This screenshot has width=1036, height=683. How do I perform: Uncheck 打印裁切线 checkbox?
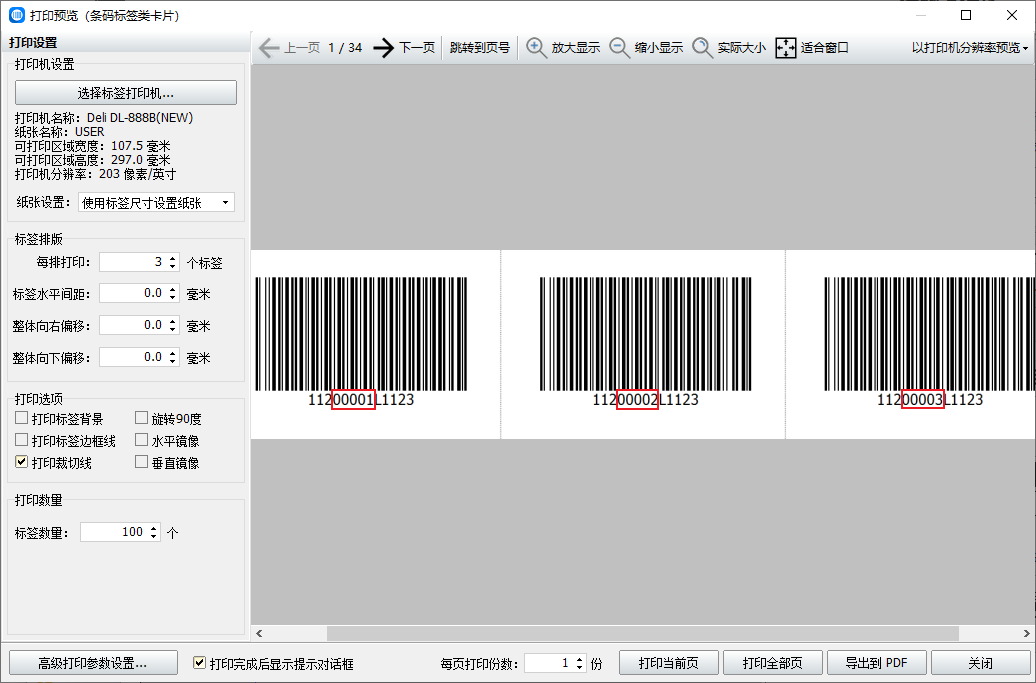pyautogui.click(x=22, y=462)
